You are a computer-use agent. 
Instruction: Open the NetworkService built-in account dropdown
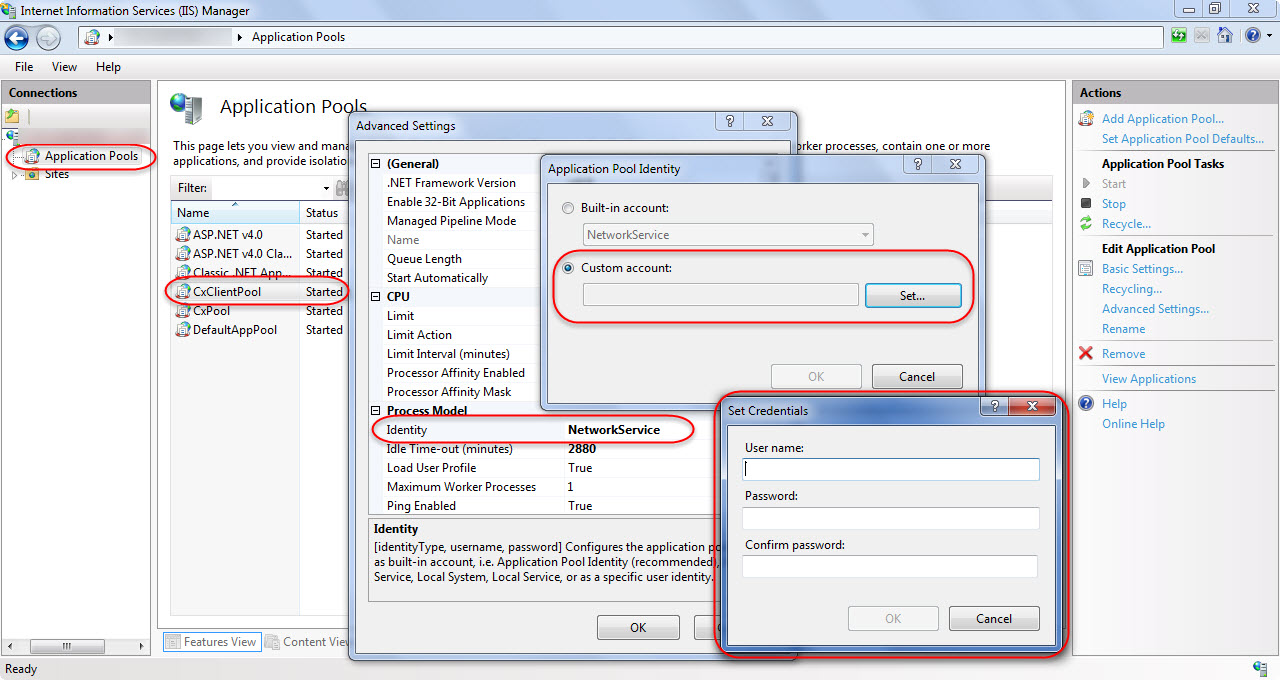(864, 235)
